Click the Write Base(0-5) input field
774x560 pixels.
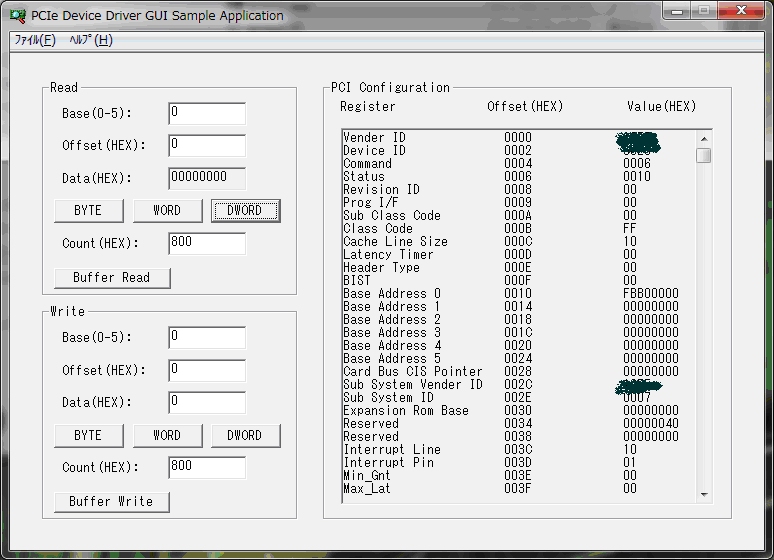207,338
